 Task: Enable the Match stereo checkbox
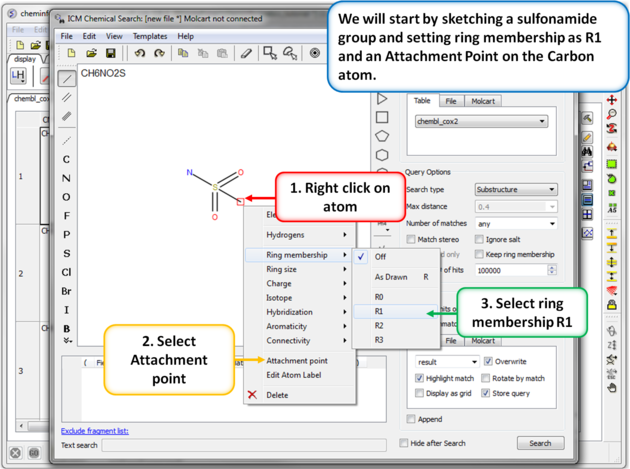pyautogui.click(x=411, y=240)
